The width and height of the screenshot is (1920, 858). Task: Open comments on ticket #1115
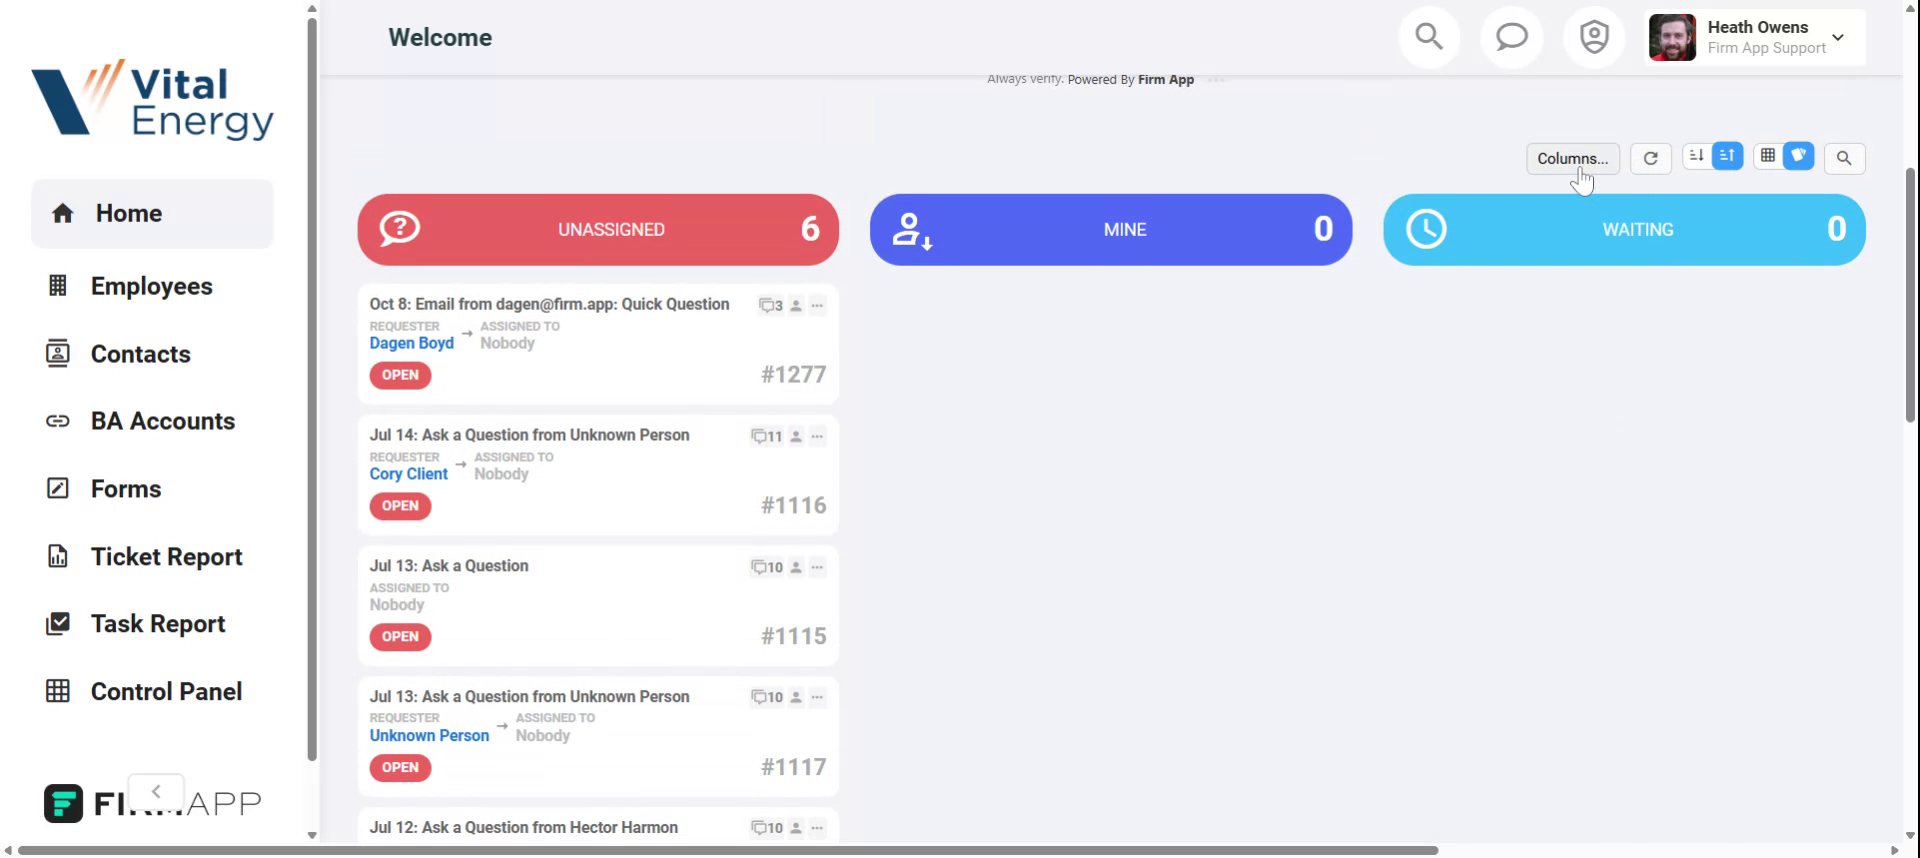[x=767, y=567]
